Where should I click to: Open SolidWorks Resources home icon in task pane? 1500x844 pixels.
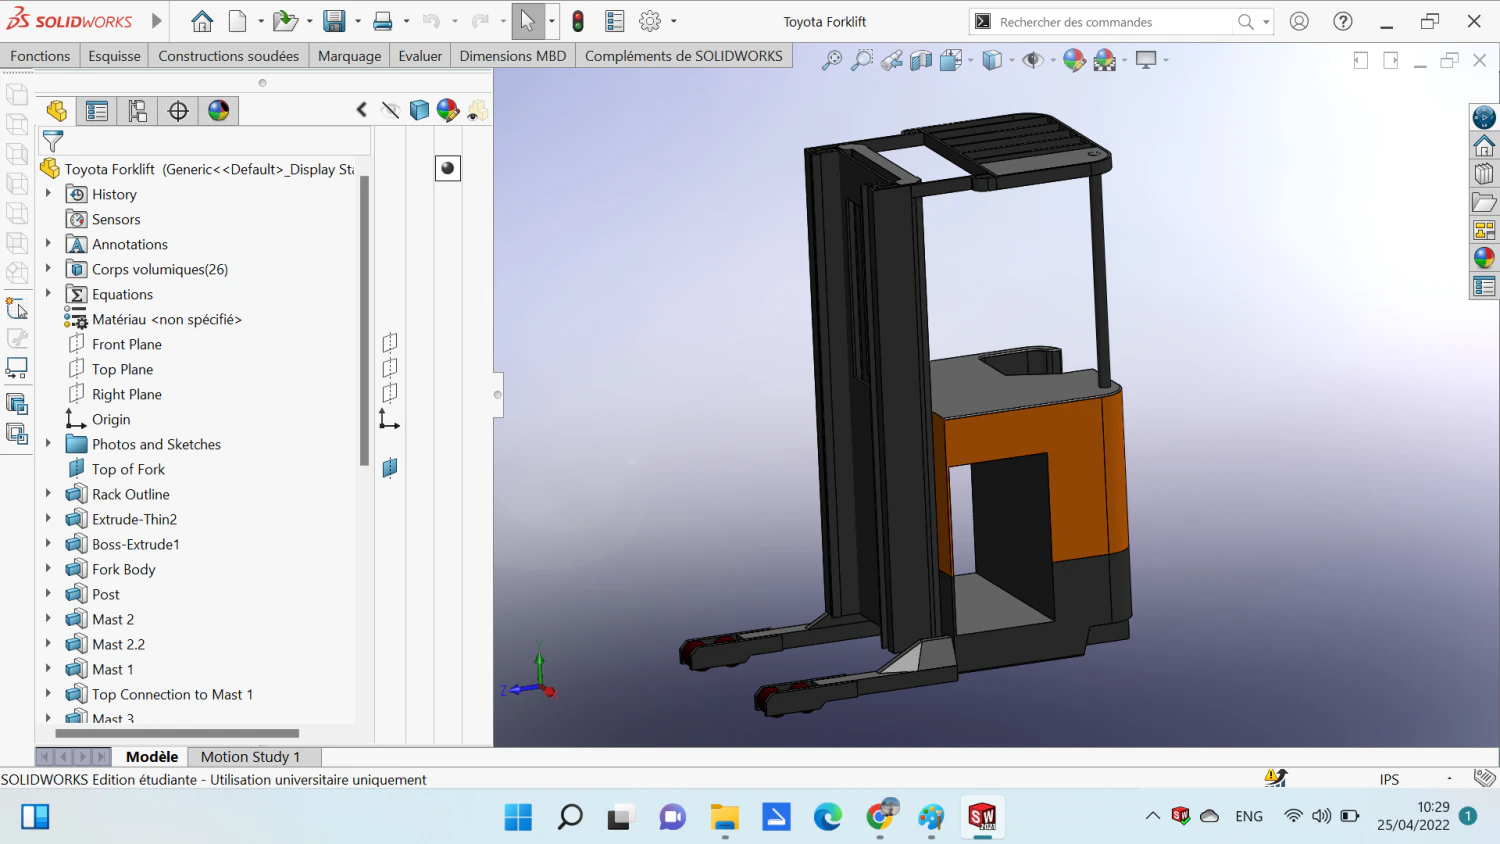pos(1484,145)
